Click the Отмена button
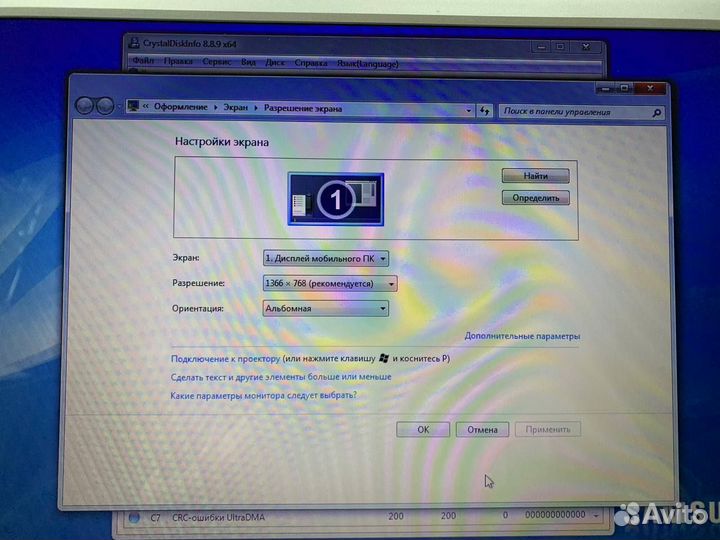Viewport: 720px width, 540px height. click(x=482, y=430)
